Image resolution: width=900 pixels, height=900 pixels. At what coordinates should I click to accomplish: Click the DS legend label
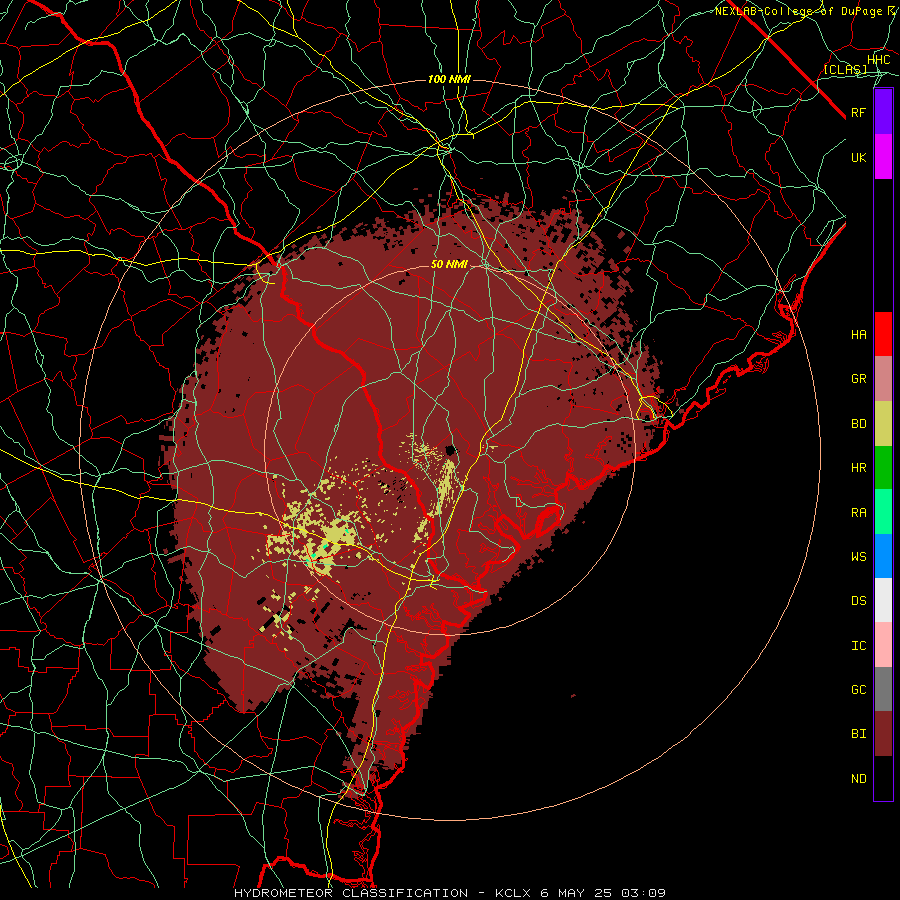(x=858, y=601)
